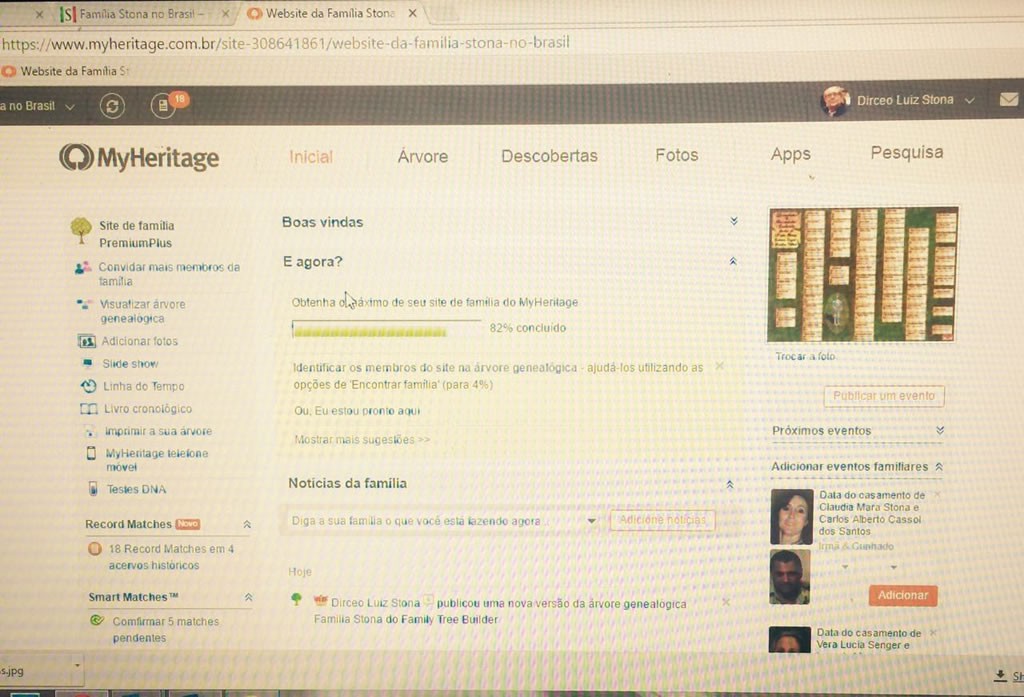Open Dirceo Luiz Stona account dropdown
The height and width of the screenshot is (697, 1024).
[x=970, y=101]
